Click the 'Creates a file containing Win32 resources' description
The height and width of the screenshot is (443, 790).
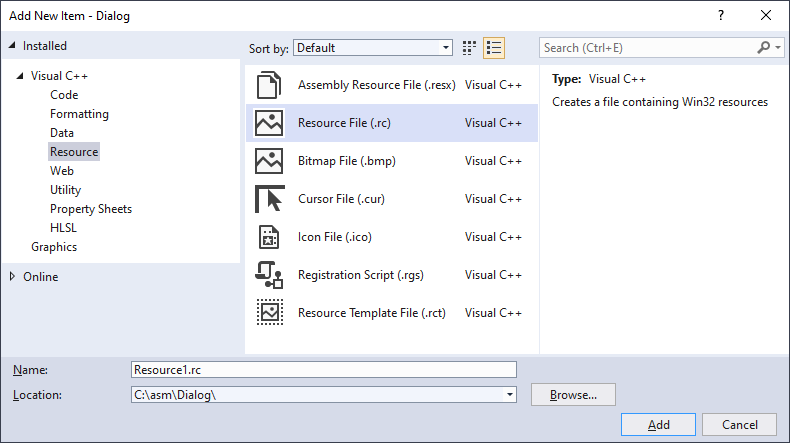click(x=660, y=102)
